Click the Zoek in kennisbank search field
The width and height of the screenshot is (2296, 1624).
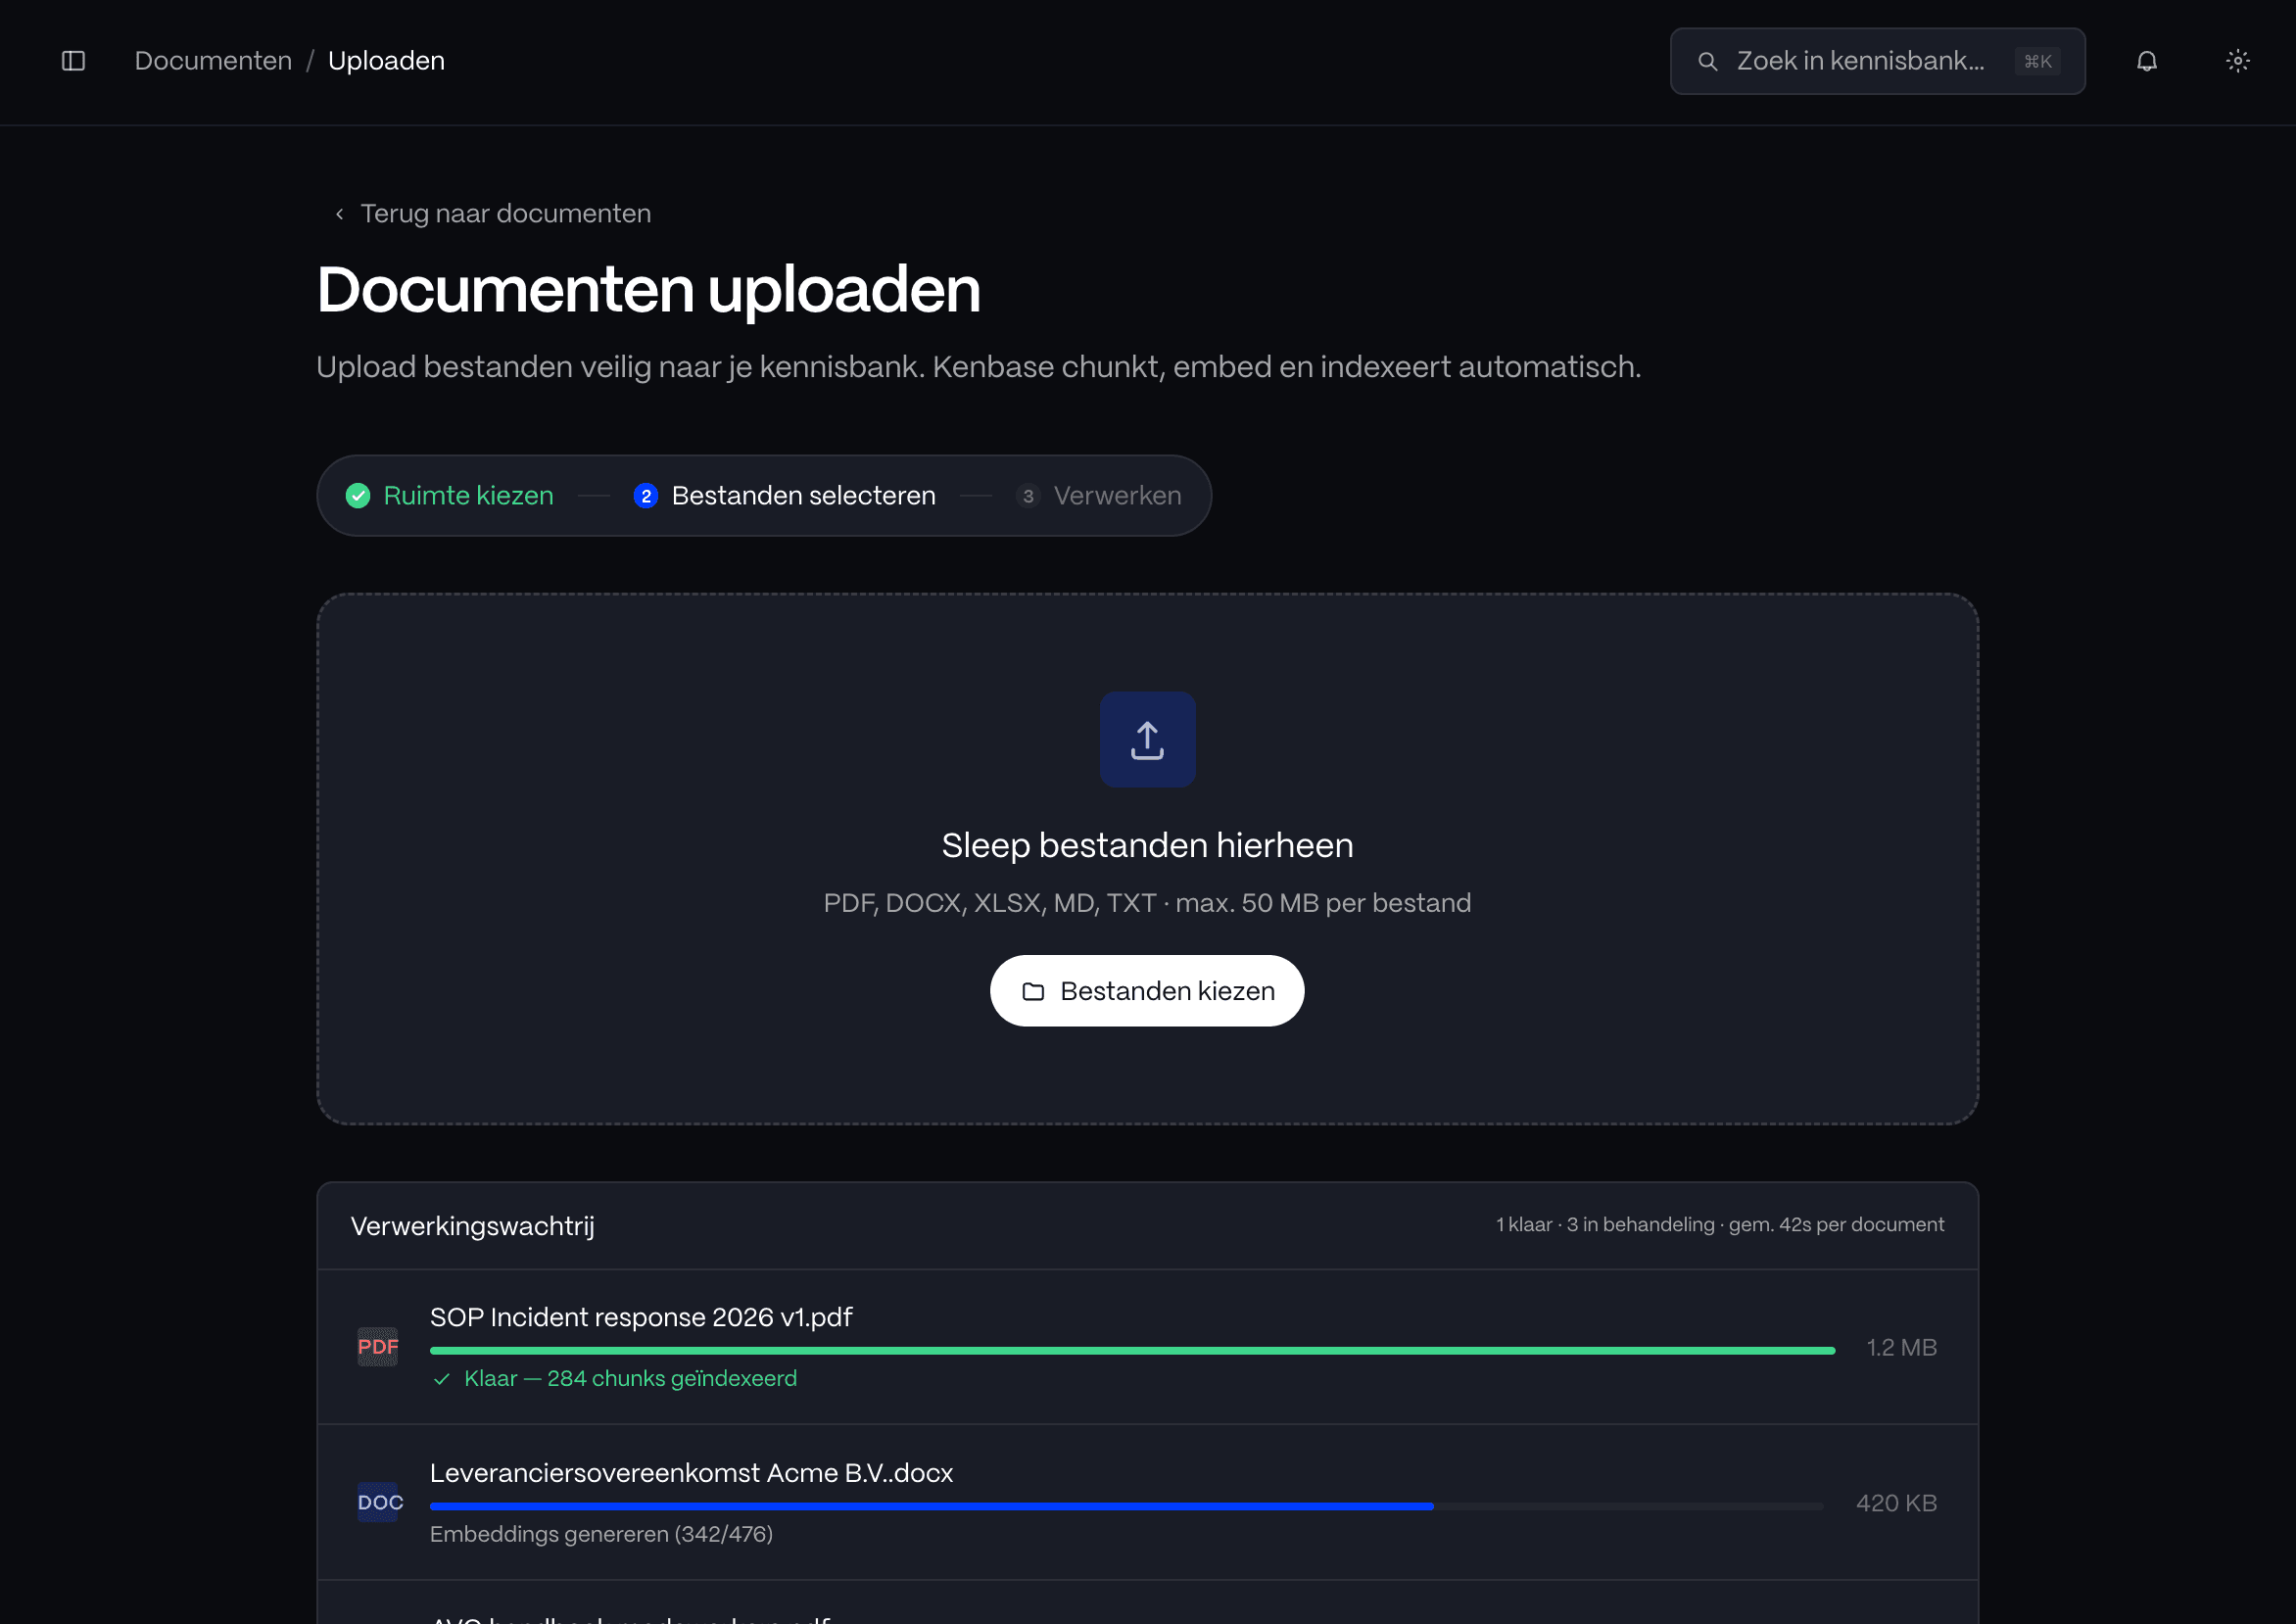coord(1875,61)
